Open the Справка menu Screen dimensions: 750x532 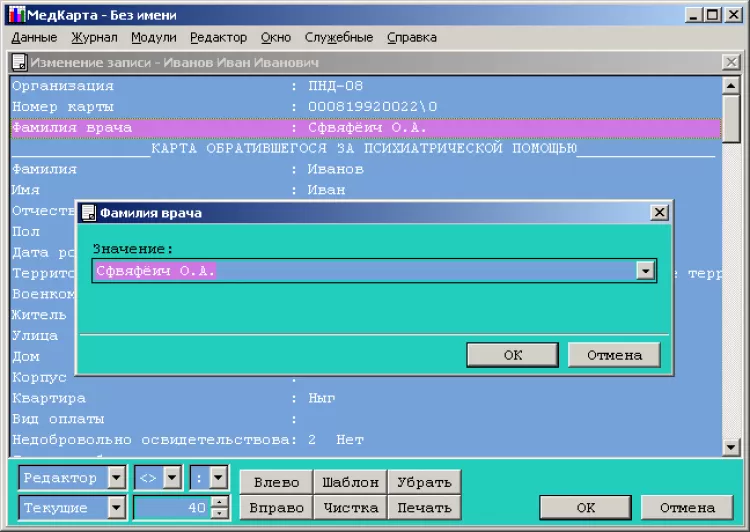click(x=411, y=37)
